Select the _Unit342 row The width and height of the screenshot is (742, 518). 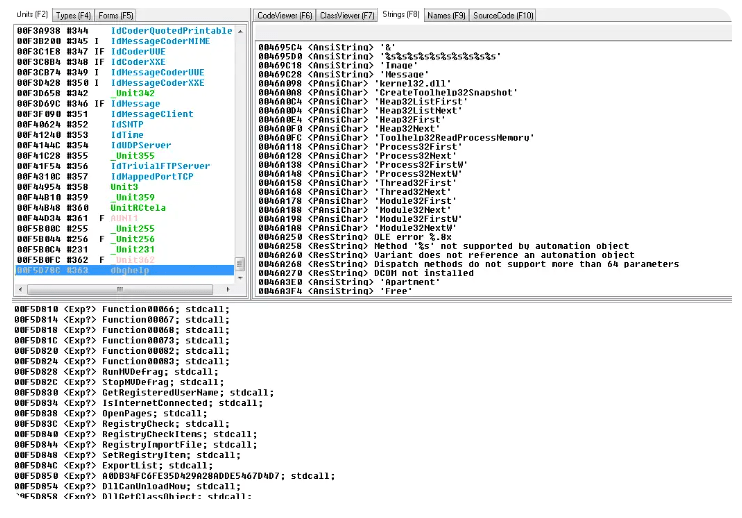tap(125, 93)
